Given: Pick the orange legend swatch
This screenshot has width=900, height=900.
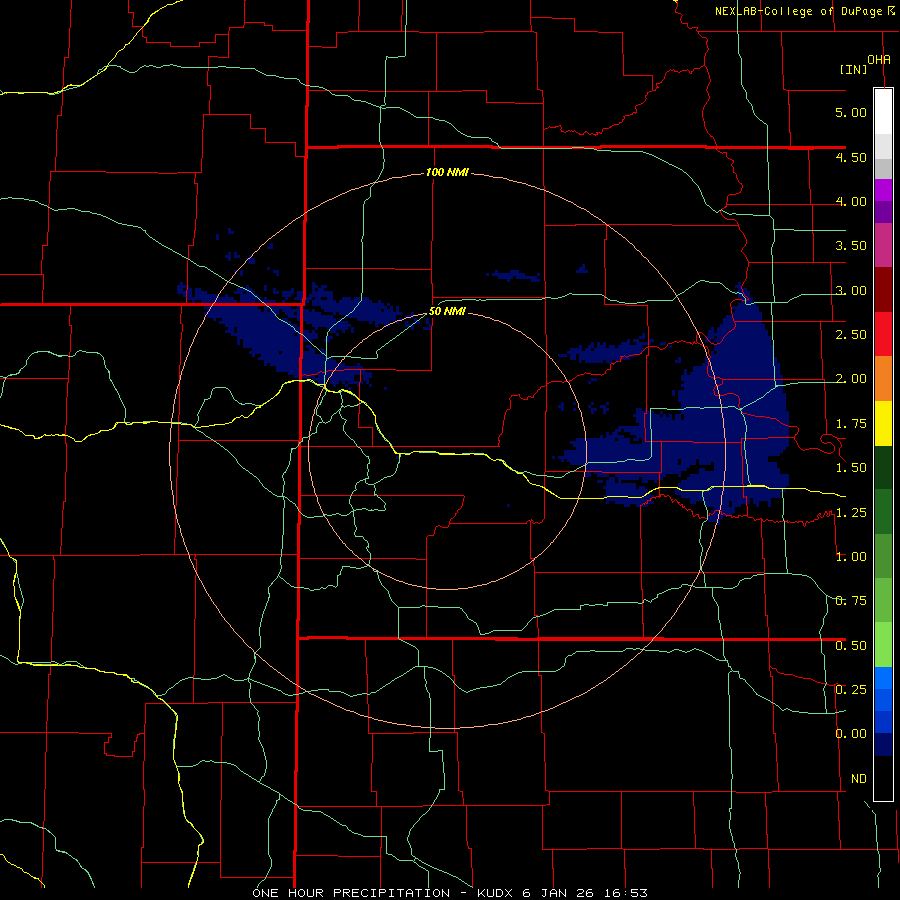Looking at the screenshot, I should (883, 379).
